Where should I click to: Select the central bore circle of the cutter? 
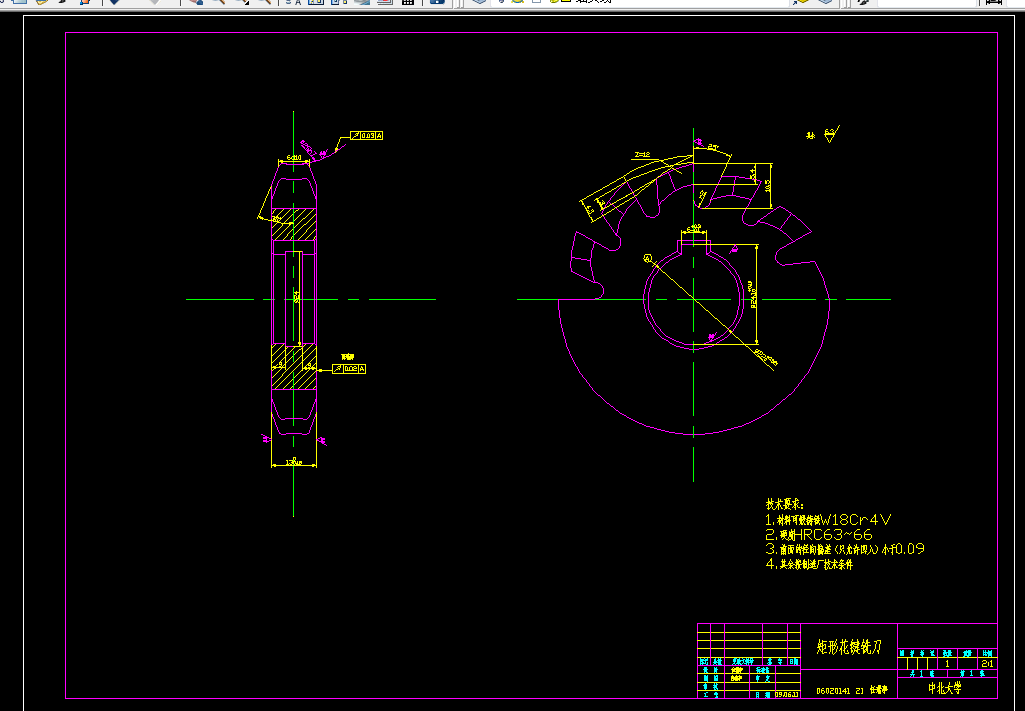pos(694,299)
